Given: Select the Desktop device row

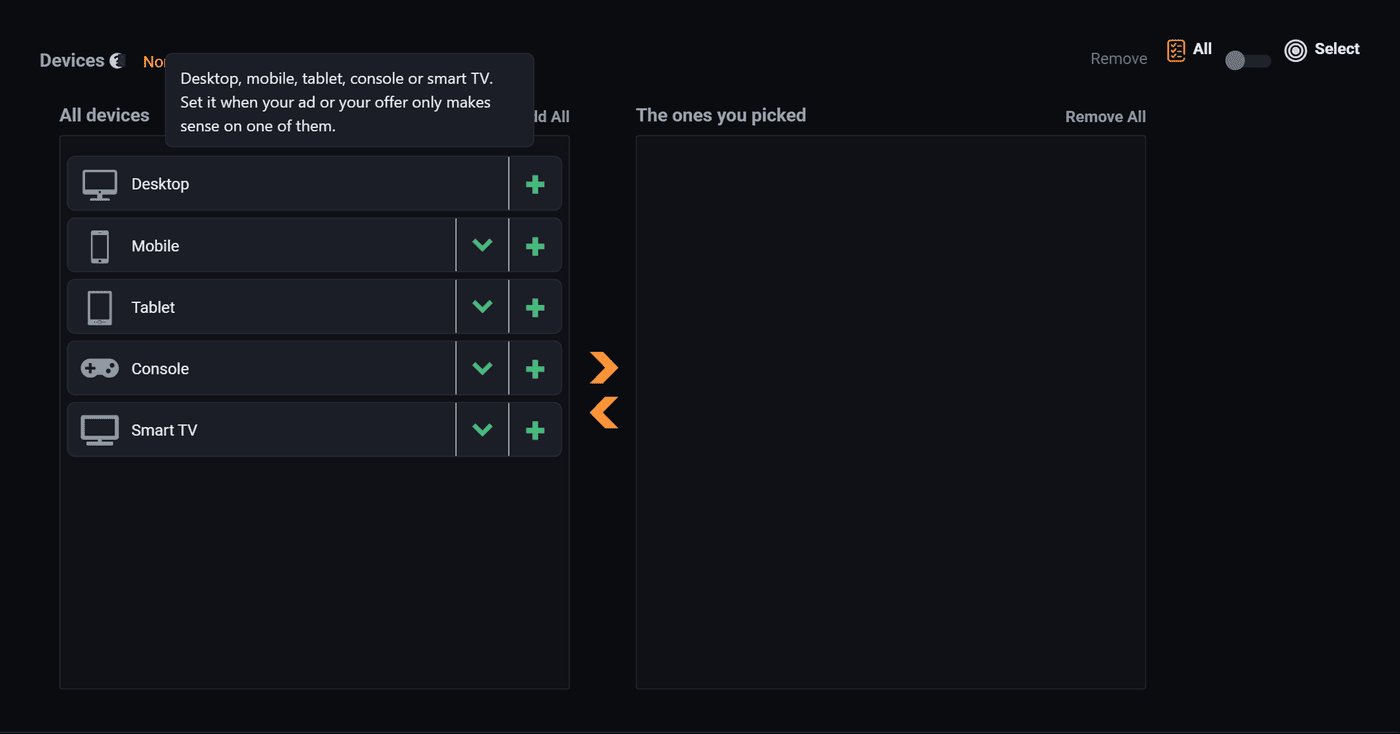Looking at the screenshot, I should 288,184.
